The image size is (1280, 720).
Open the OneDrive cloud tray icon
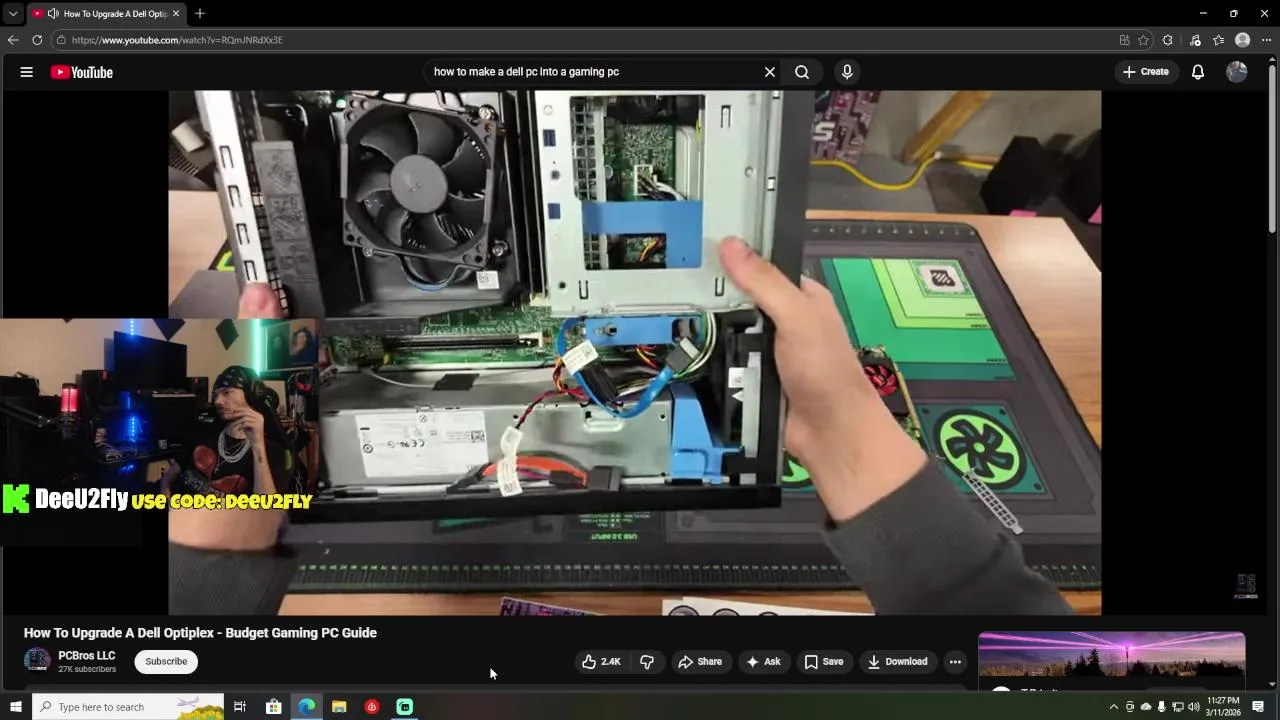point(1146,707)
